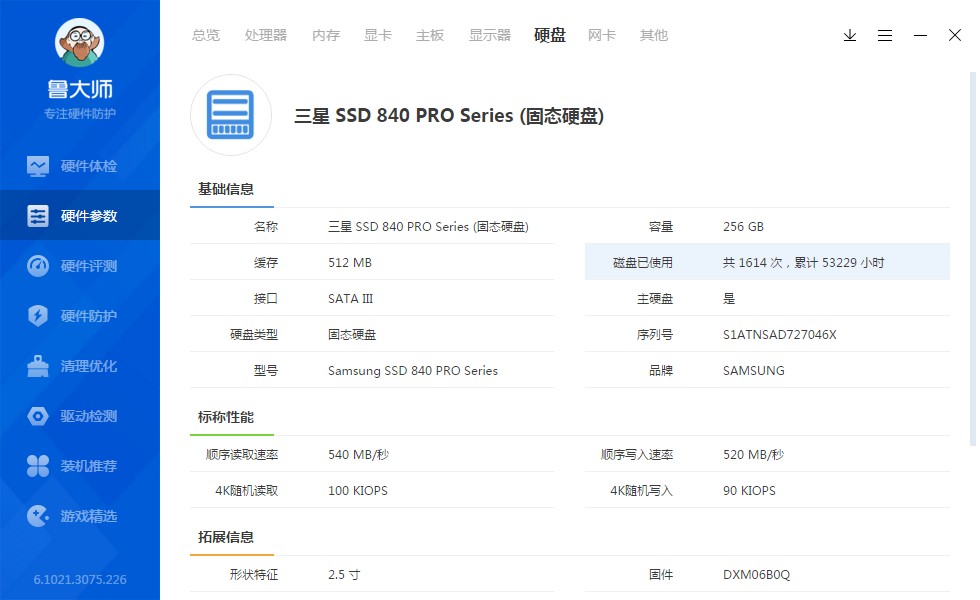
Task: Open 硬件防护 shield icon
Action: [x=38, y=316]
